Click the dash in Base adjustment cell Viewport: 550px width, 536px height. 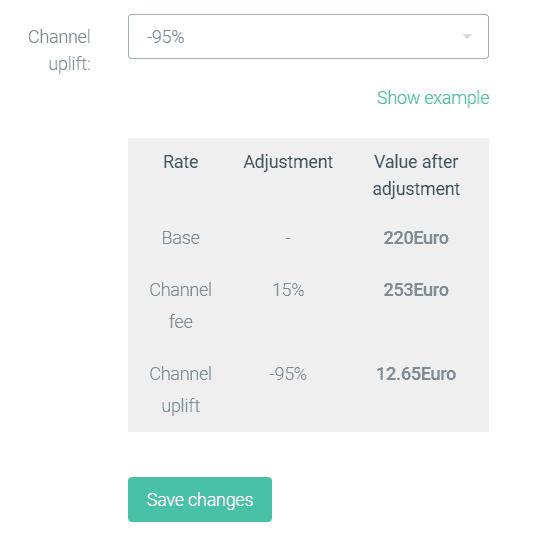[x=288, y=238]
